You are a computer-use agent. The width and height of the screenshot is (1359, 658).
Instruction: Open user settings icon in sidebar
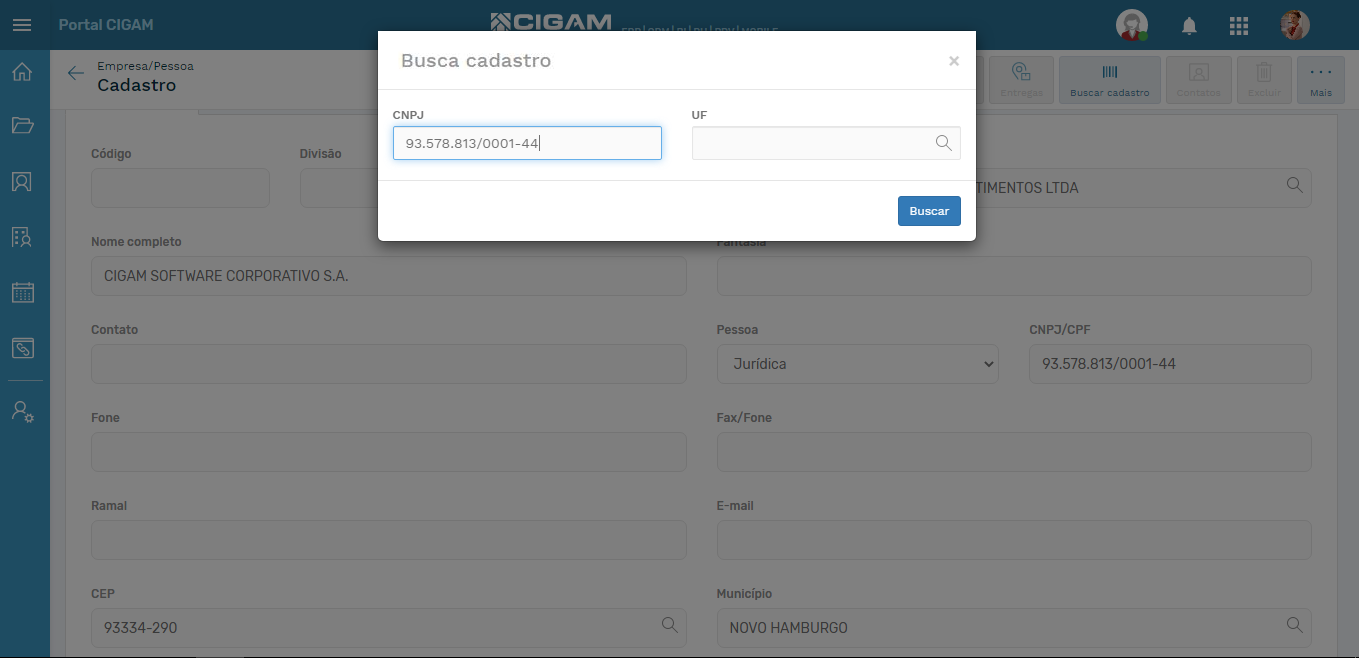22,411
